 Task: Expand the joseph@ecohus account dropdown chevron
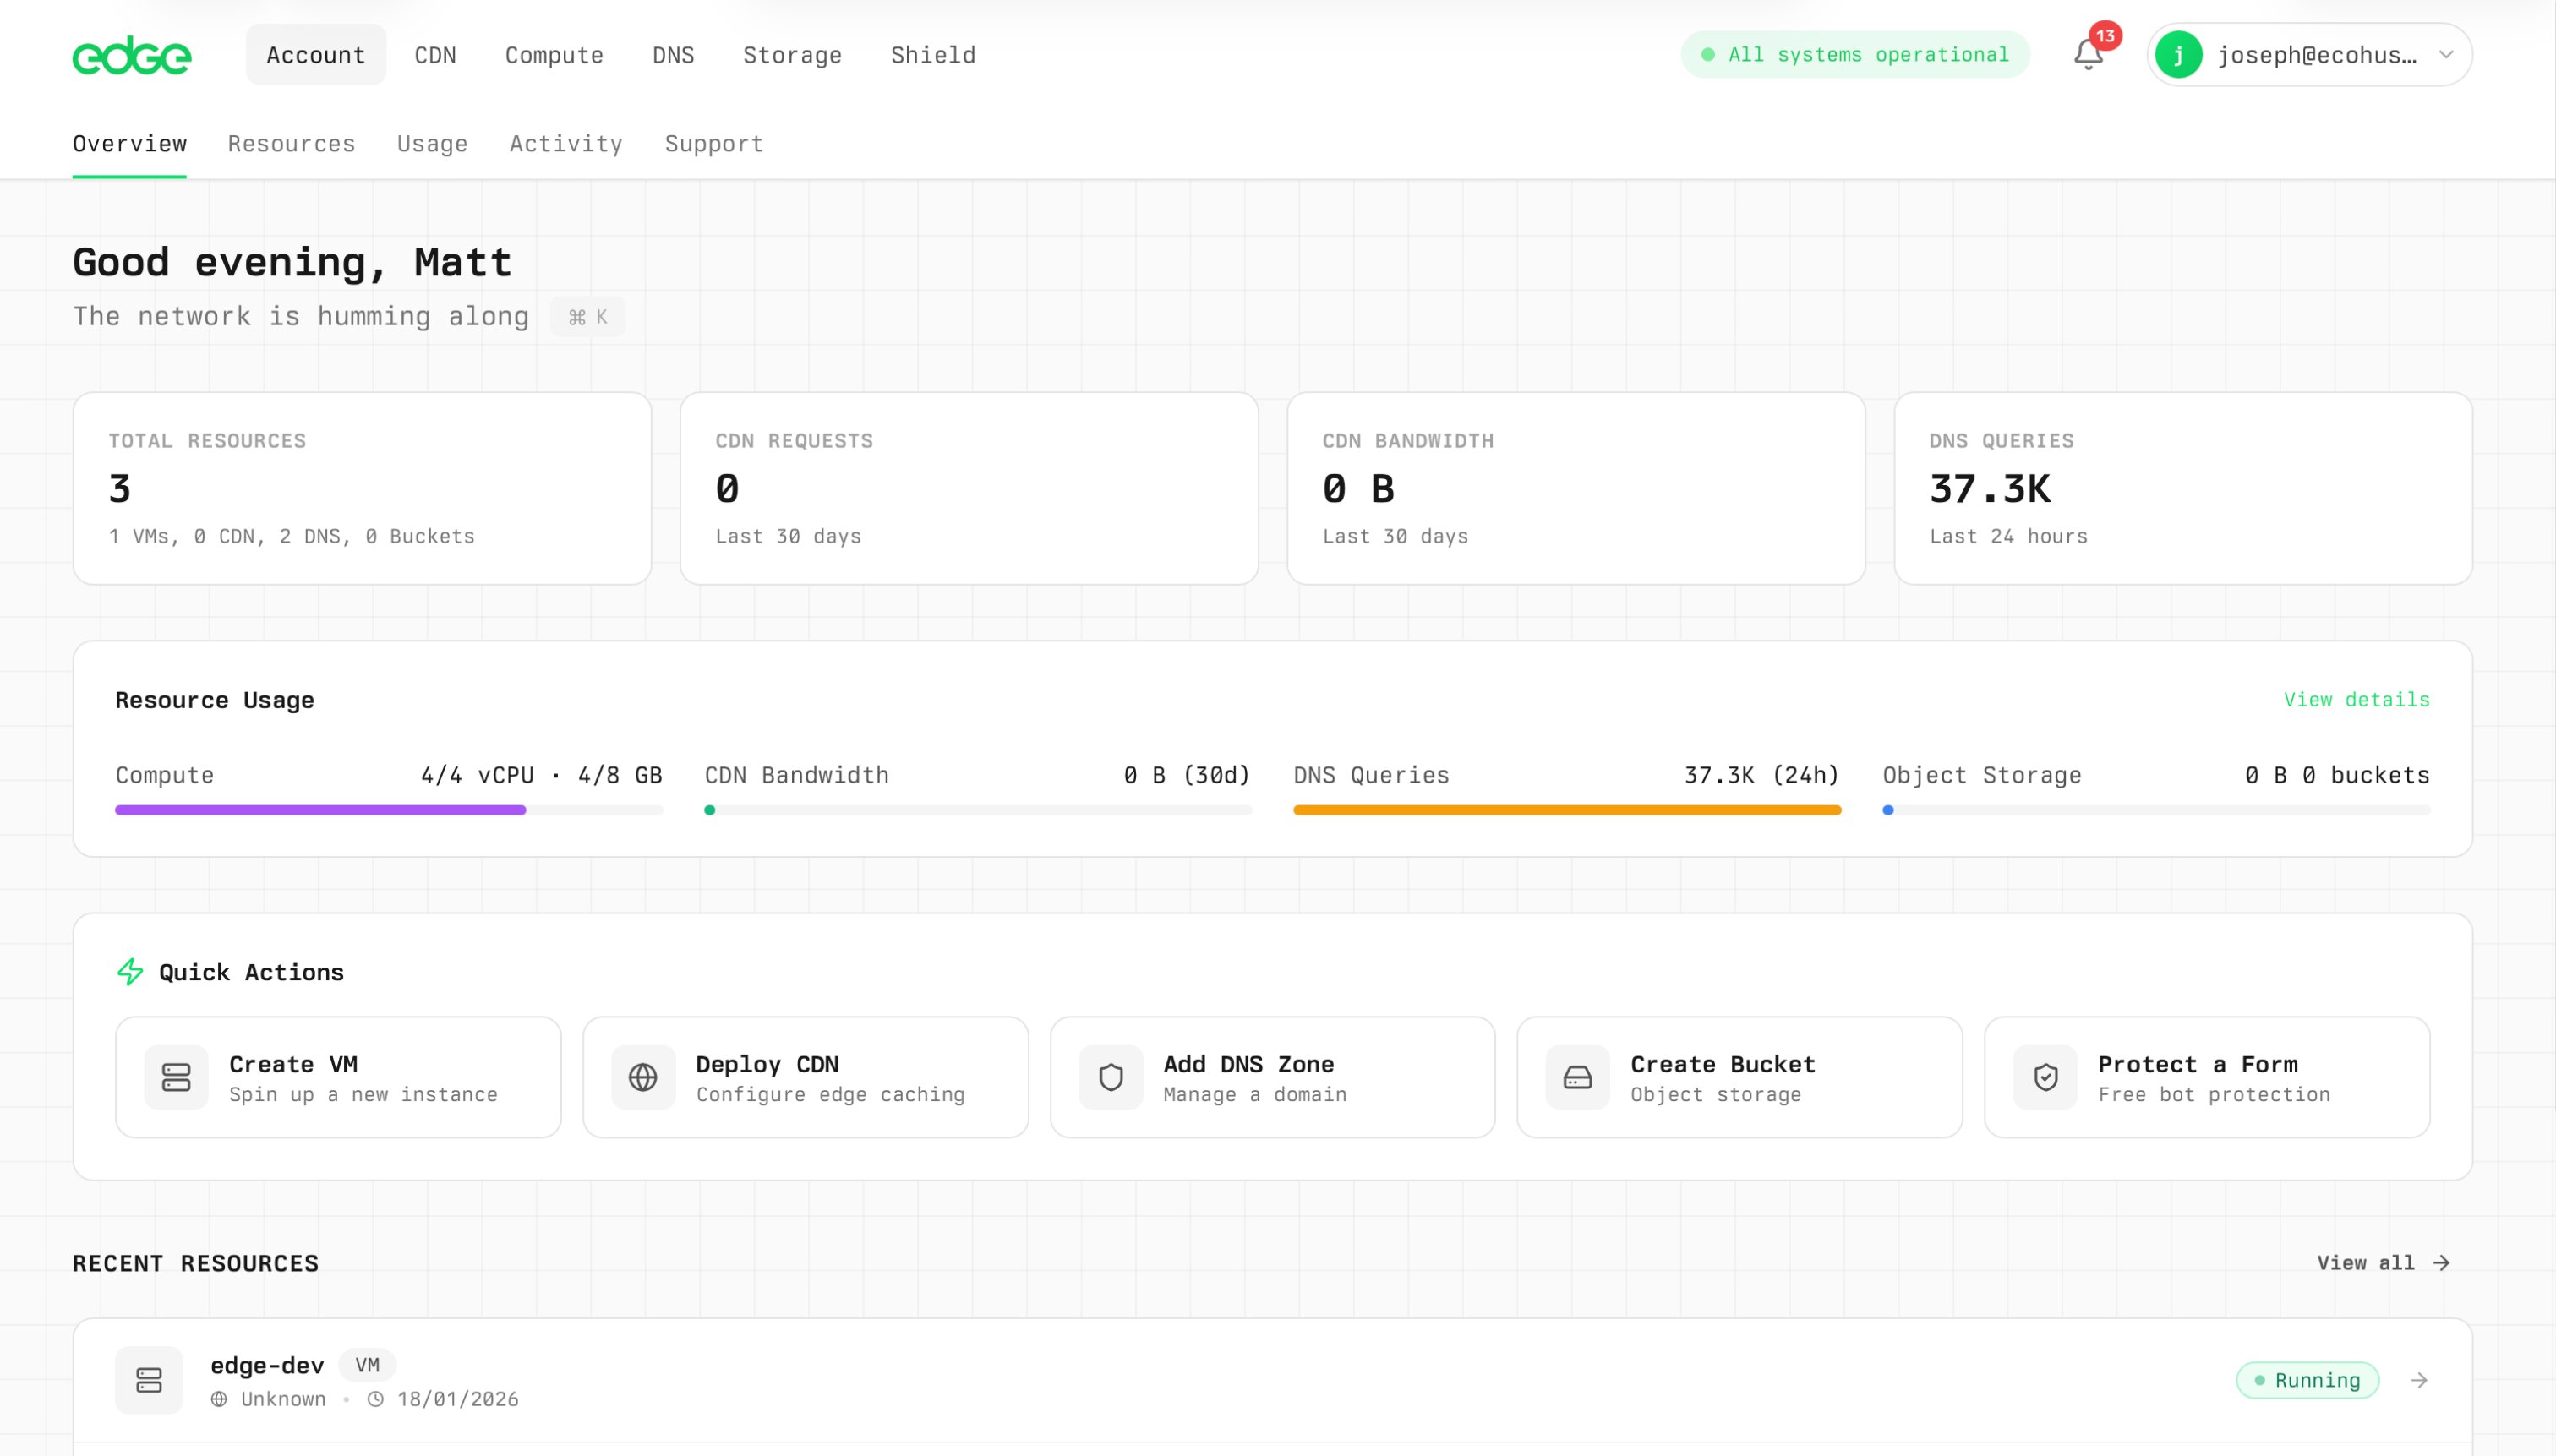point(2446,55)
